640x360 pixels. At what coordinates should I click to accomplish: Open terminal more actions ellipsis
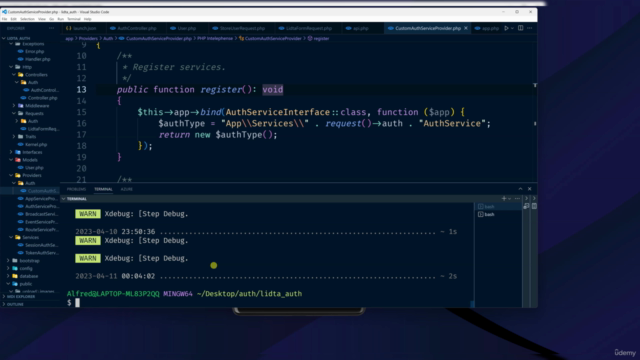coord(518,198)
